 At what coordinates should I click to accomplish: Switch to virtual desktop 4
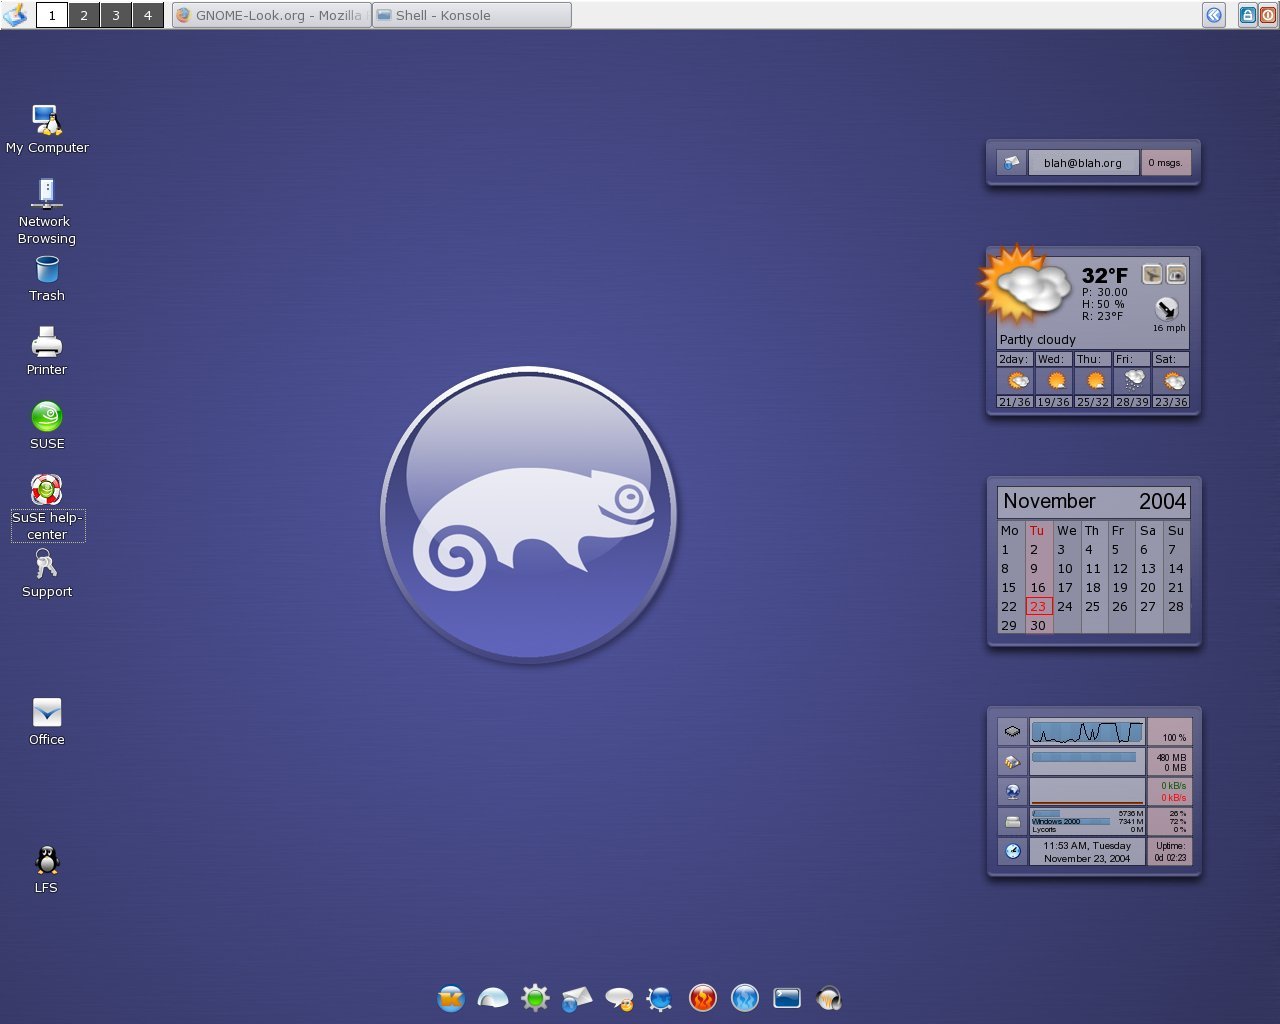click(148, 15)
